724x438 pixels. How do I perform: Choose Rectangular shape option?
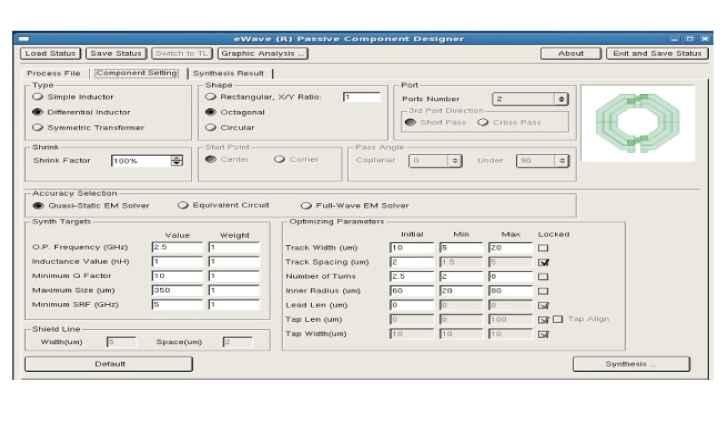211,97
